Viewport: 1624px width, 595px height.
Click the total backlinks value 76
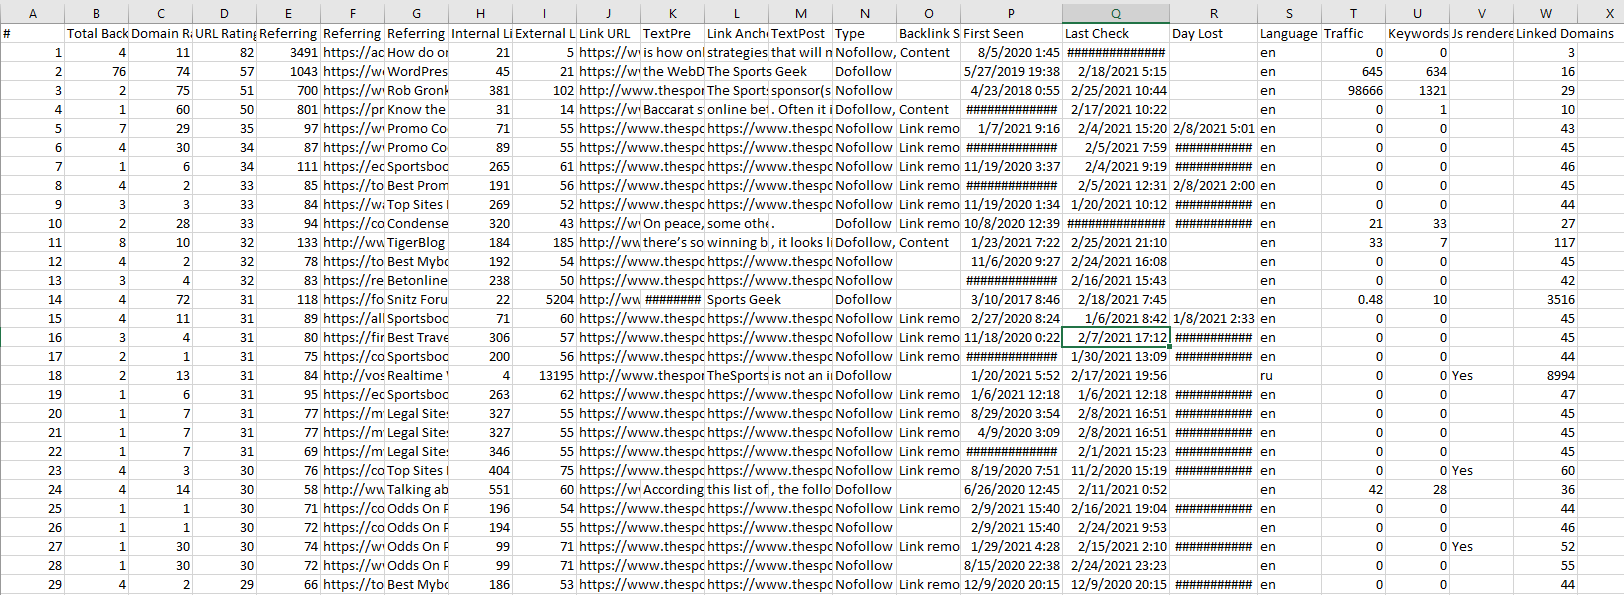(97, 71)
